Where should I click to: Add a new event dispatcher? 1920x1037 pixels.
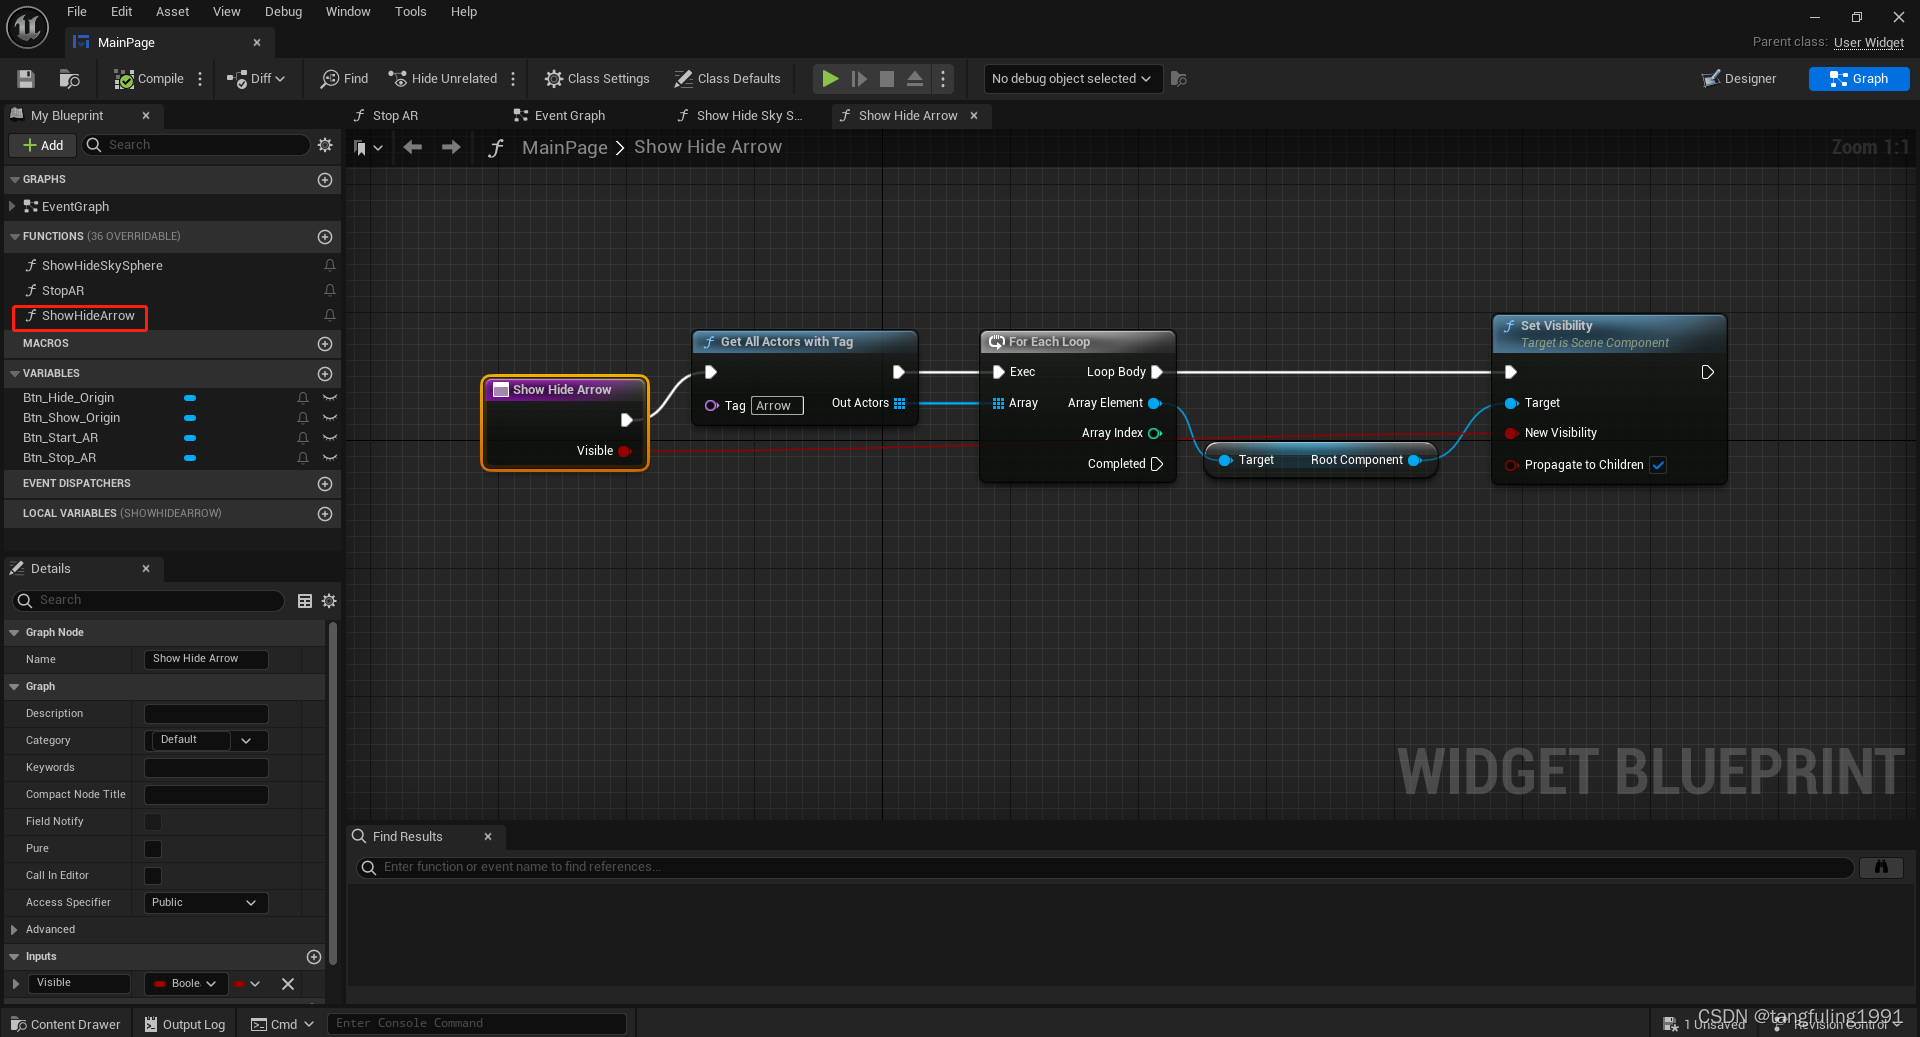pyautogui.click(x=325, y=484)
